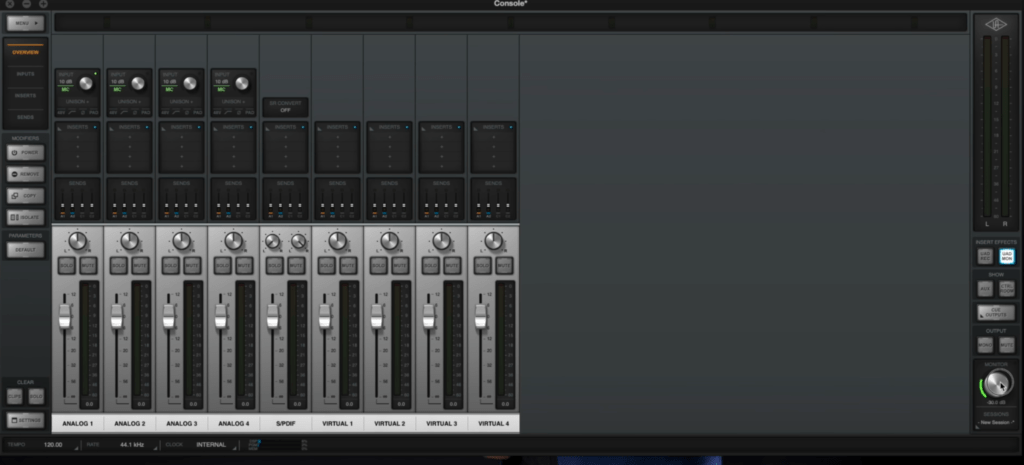Toggle SR Convert on the S/PDIF channel
1024x465 pixels.
(x=285, y=107)
